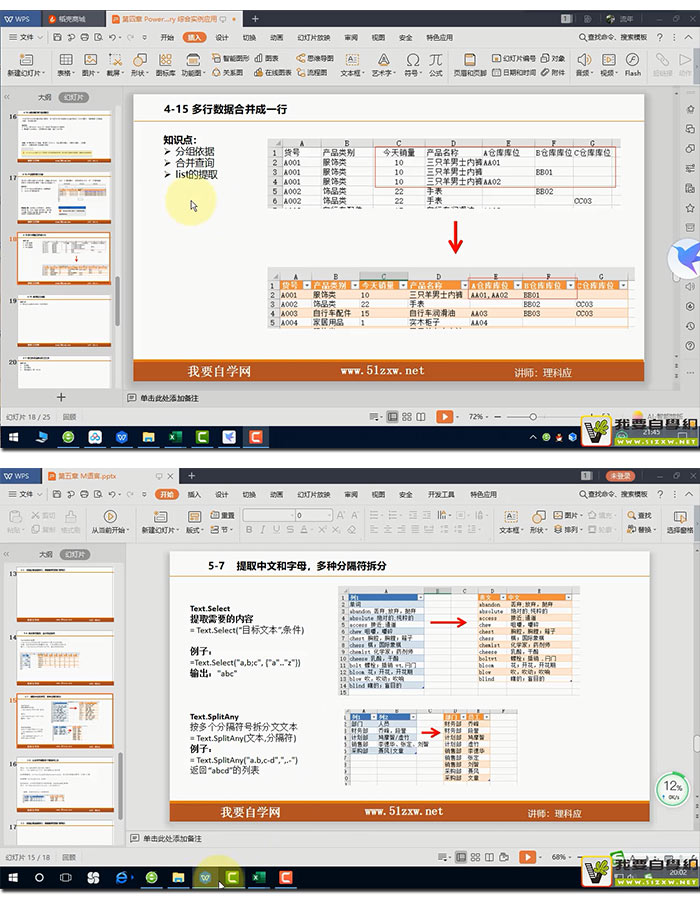This screenshot has width=700, height=901.
Task: Open 文件 menu in 第五章 window
Action: pos(26,494)
